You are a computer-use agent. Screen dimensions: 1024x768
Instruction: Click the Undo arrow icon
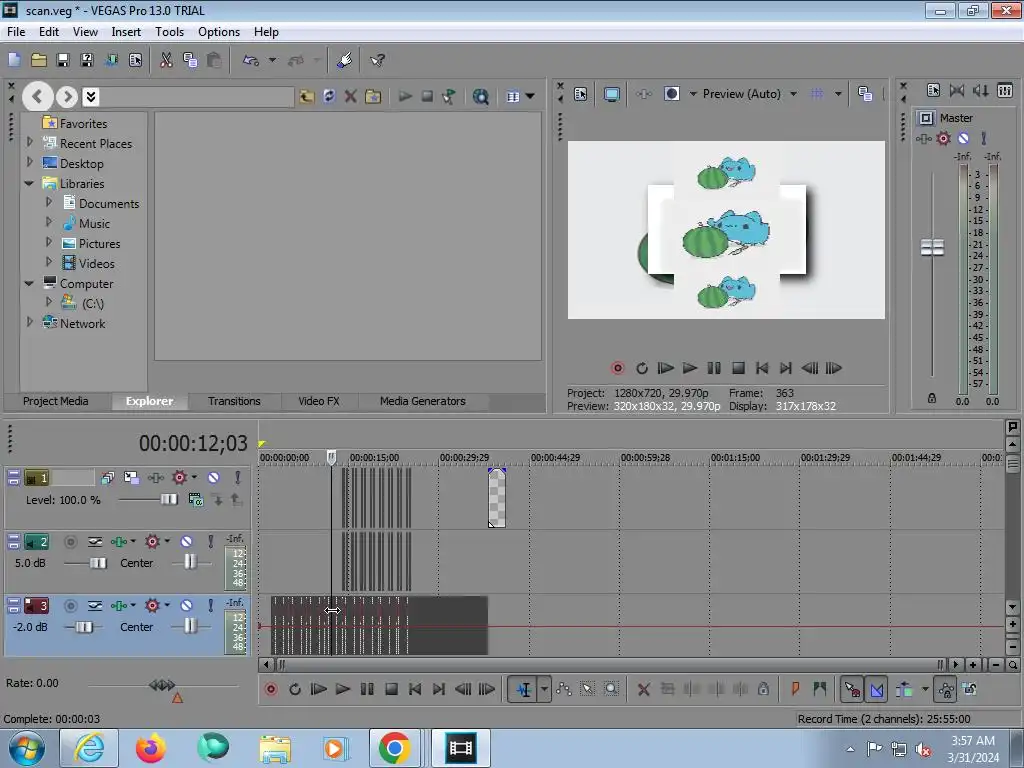point(251,60)
